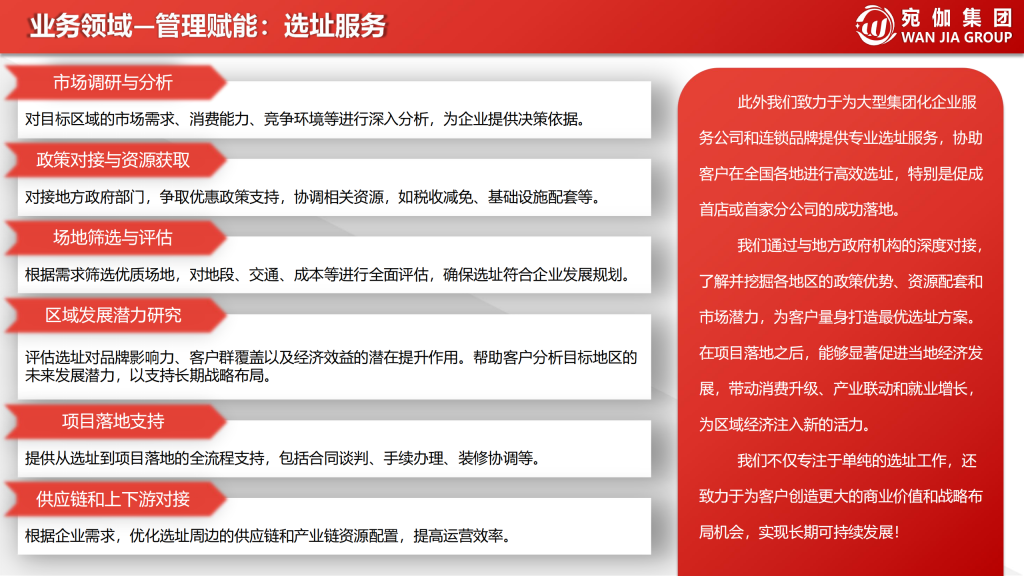
Task: Expand the 区域发展潜力研究 section details
Action: pyautogui.click(x=115, y=313)
